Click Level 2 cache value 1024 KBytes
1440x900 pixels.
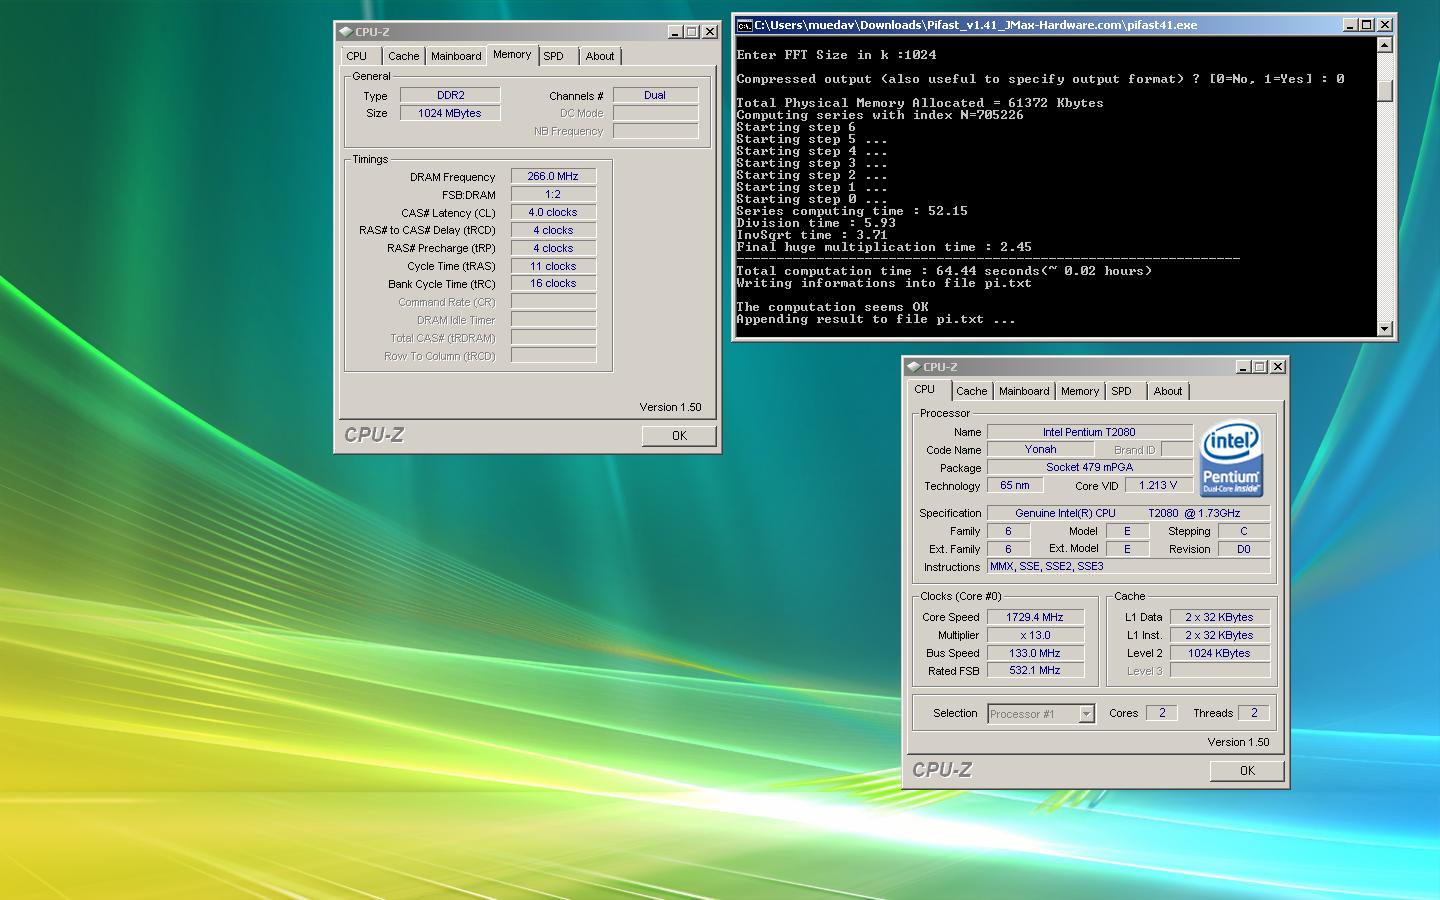point(1219,653)
